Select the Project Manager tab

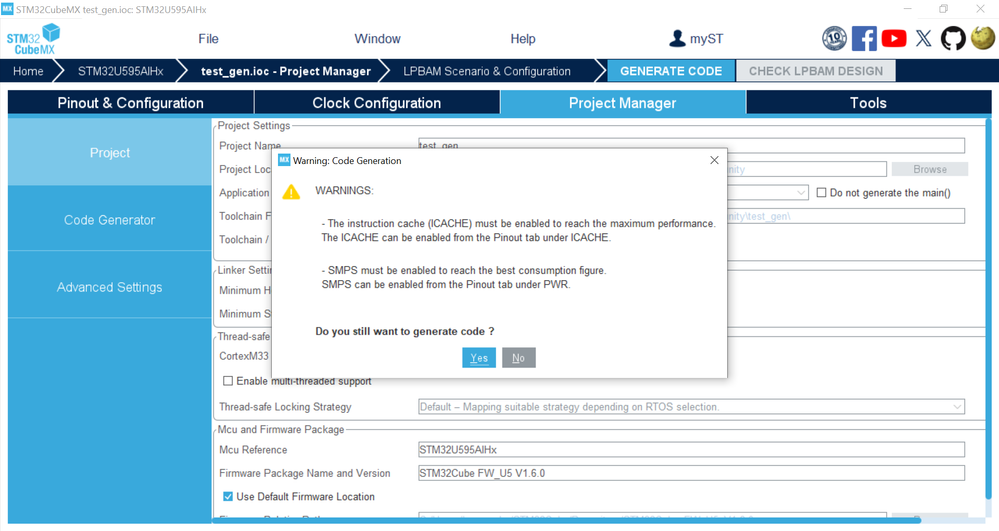(622, 103)
